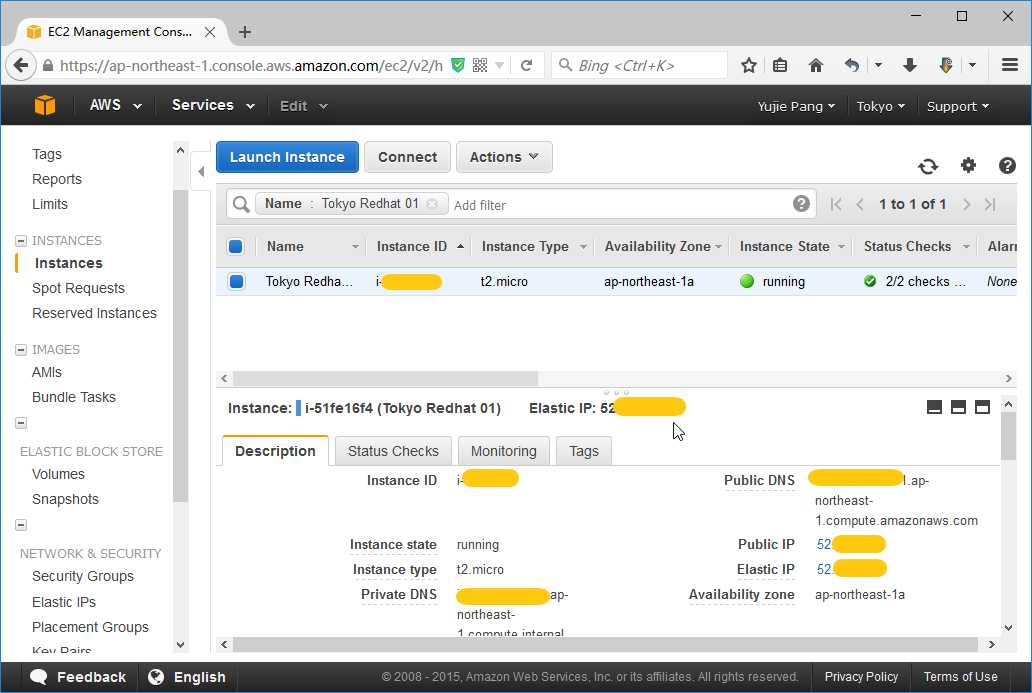This screenshot has width=1032, height=693.
Task: Collapse the INSTANCES sidebar section
Action: click(x=20, y=241)
